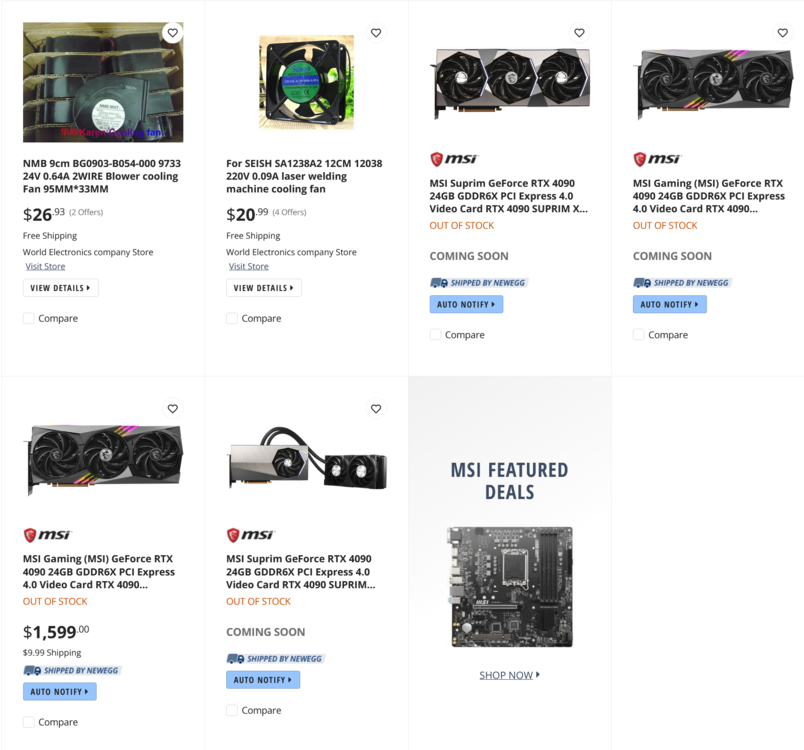804x750 pixels.
Task: Expand View Details for SEISH cooling fan
Action: pos(263,288)
